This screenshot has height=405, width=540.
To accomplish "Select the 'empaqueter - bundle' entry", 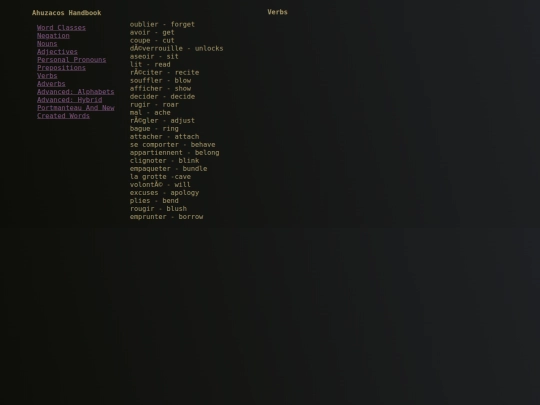I will tap(168, 168).
